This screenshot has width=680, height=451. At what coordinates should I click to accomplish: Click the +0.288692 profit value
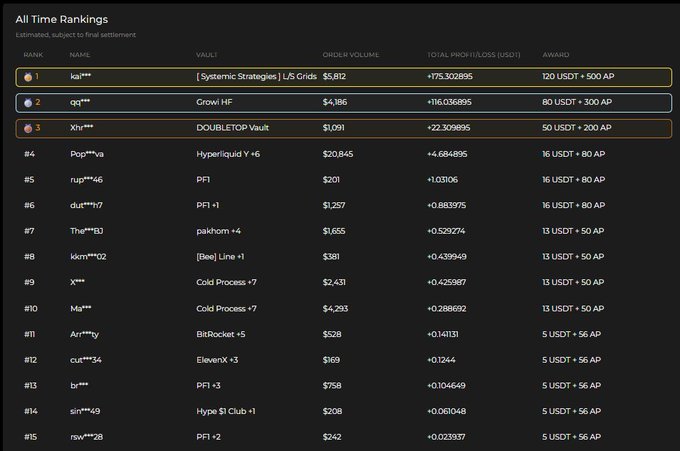[x=447, y=308]
